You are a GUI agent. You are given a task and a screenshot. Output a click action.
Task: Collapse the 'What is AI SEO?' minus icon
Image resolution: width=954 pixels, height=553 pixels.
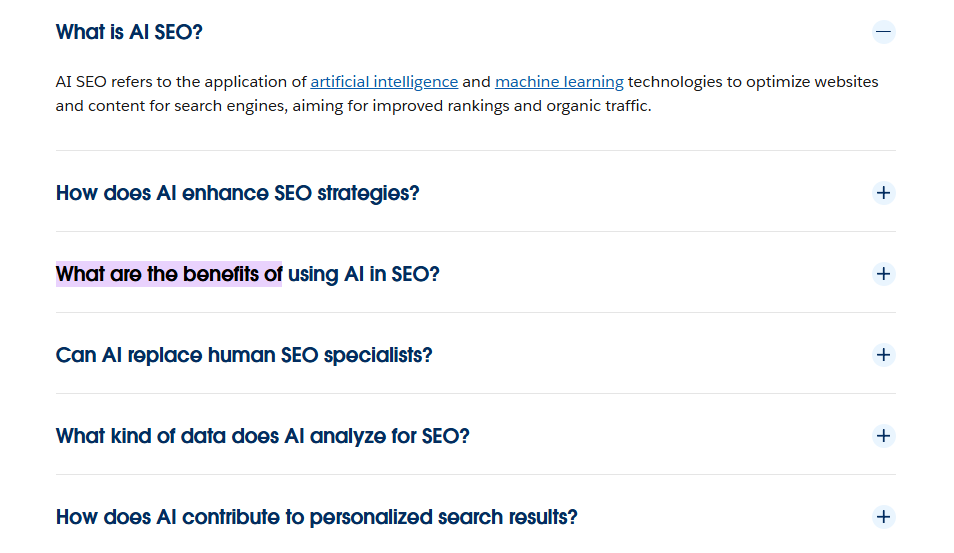click(x=883, y=32)
